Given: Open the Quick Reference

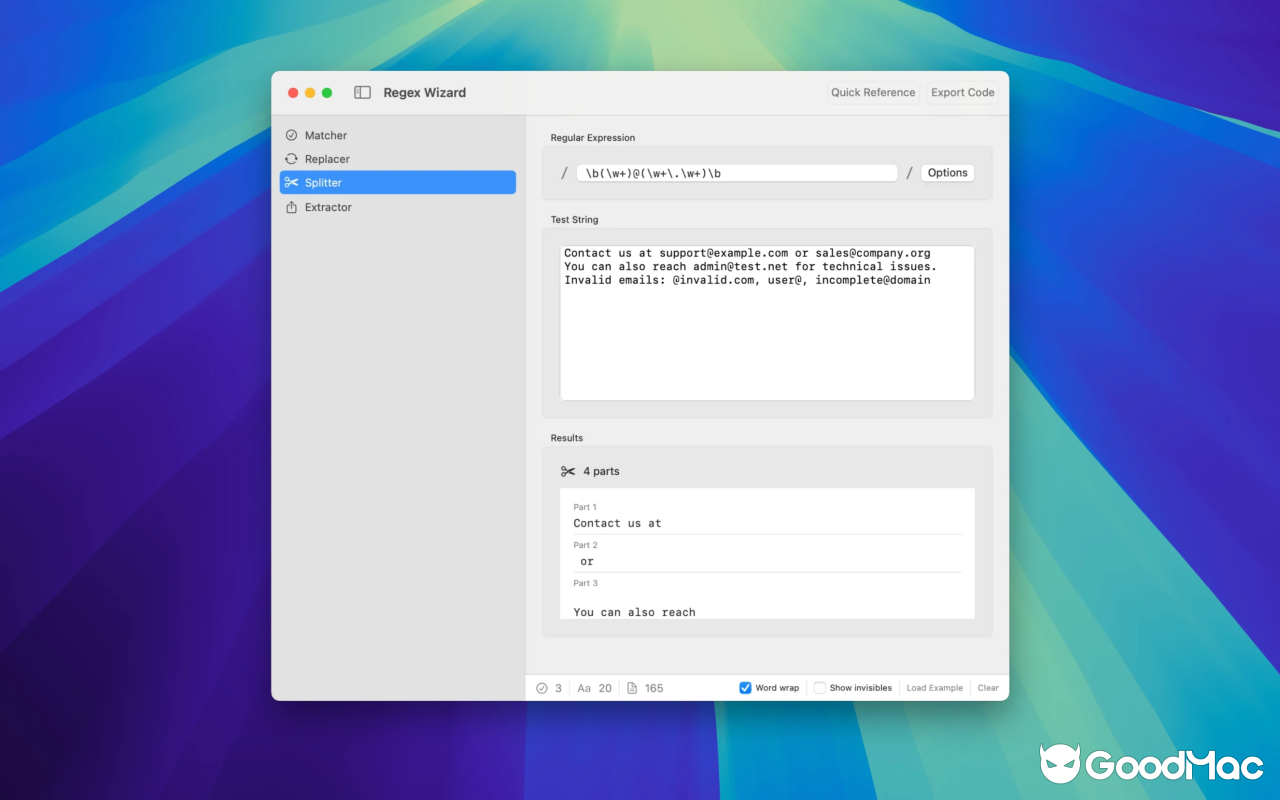Looking at the screenshot, I should [872, 91].
